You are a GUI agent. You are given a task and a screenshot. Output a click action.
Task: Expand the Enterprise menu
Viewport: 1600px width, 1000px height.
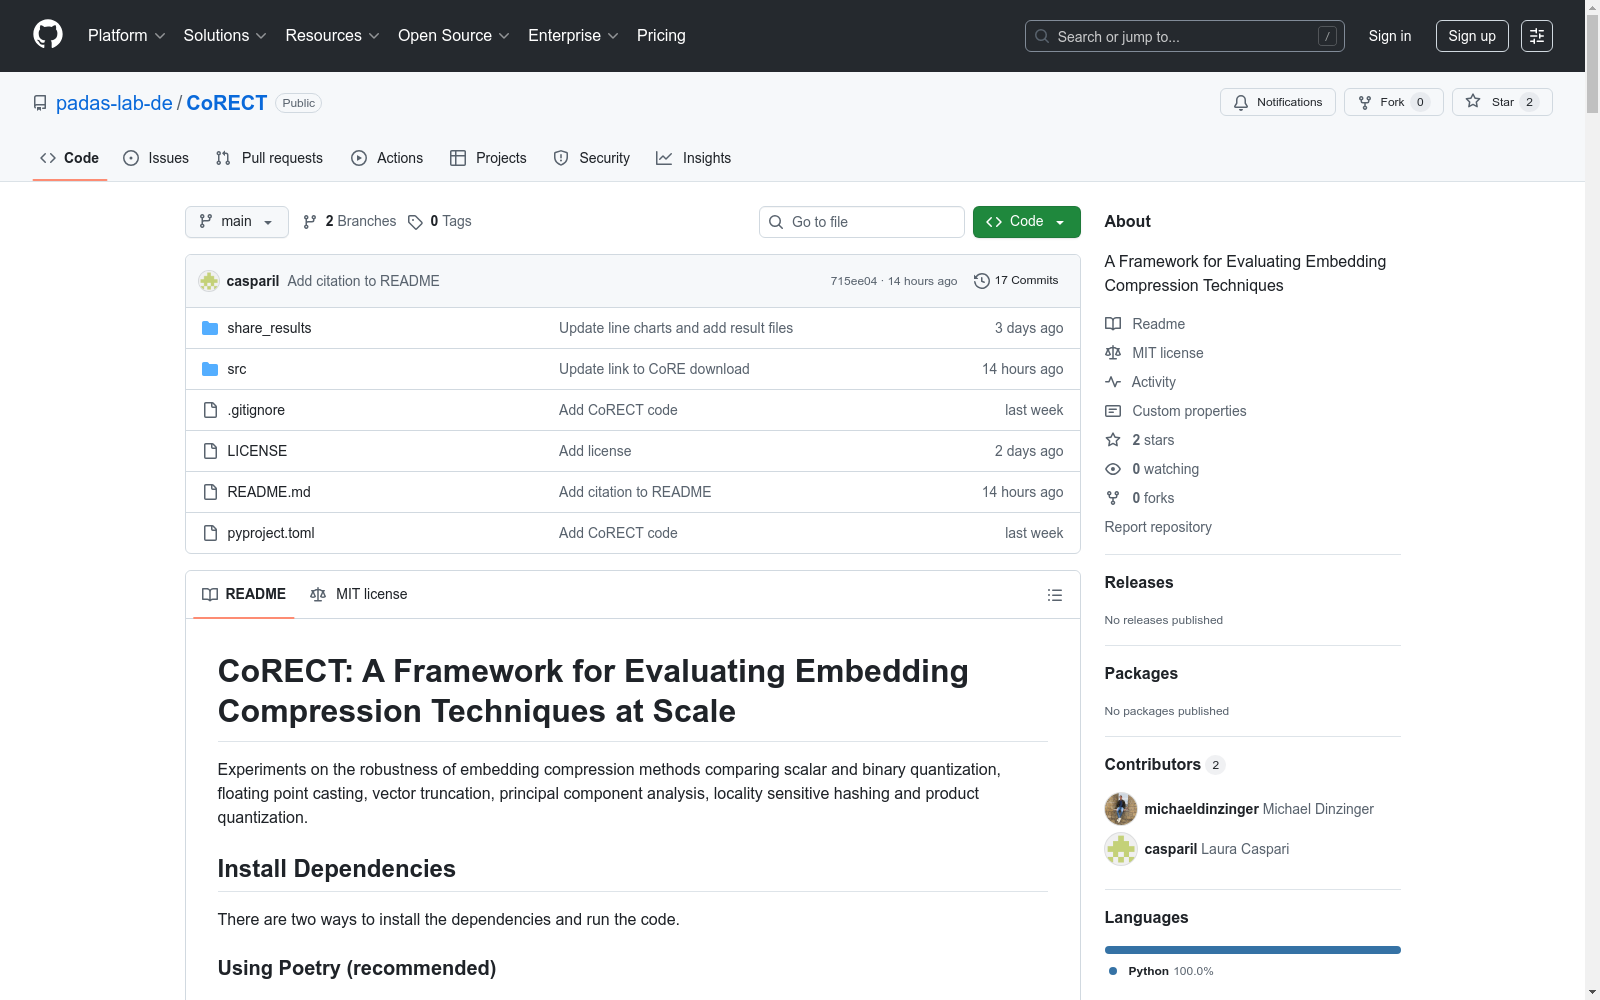click(573, 36)
